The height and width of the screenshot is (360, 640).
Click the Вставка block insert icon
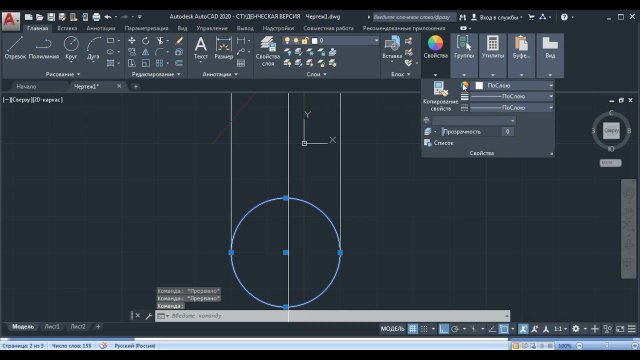pos(392,48)
